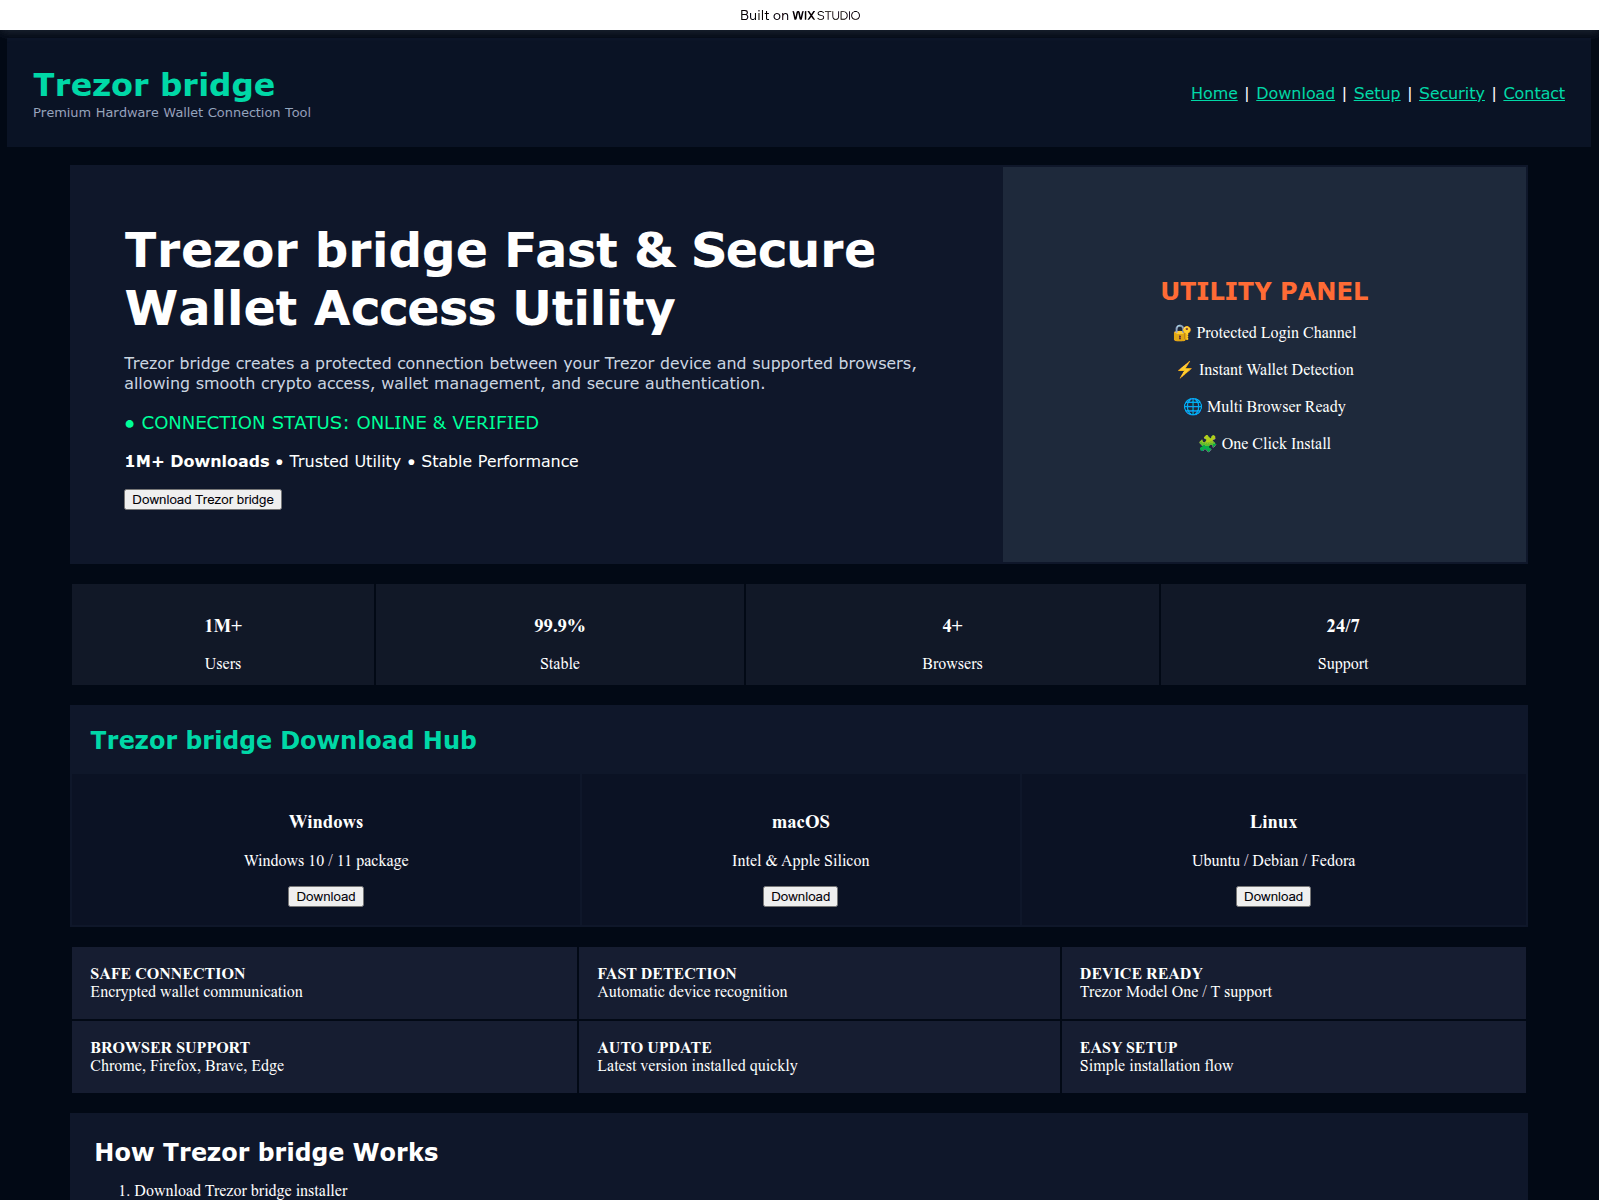Screen dimensions: 1600x1200
Task: Open the Home navigation link
Action: coord(1214,93)
